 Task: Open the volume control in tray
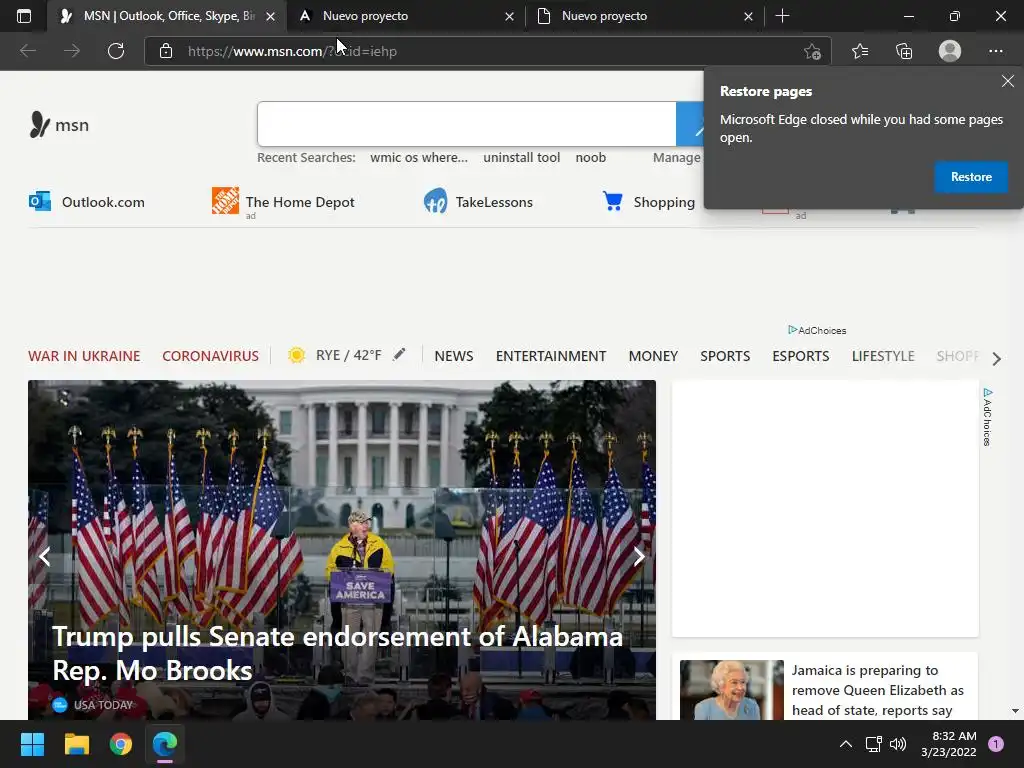pos(899,744)
